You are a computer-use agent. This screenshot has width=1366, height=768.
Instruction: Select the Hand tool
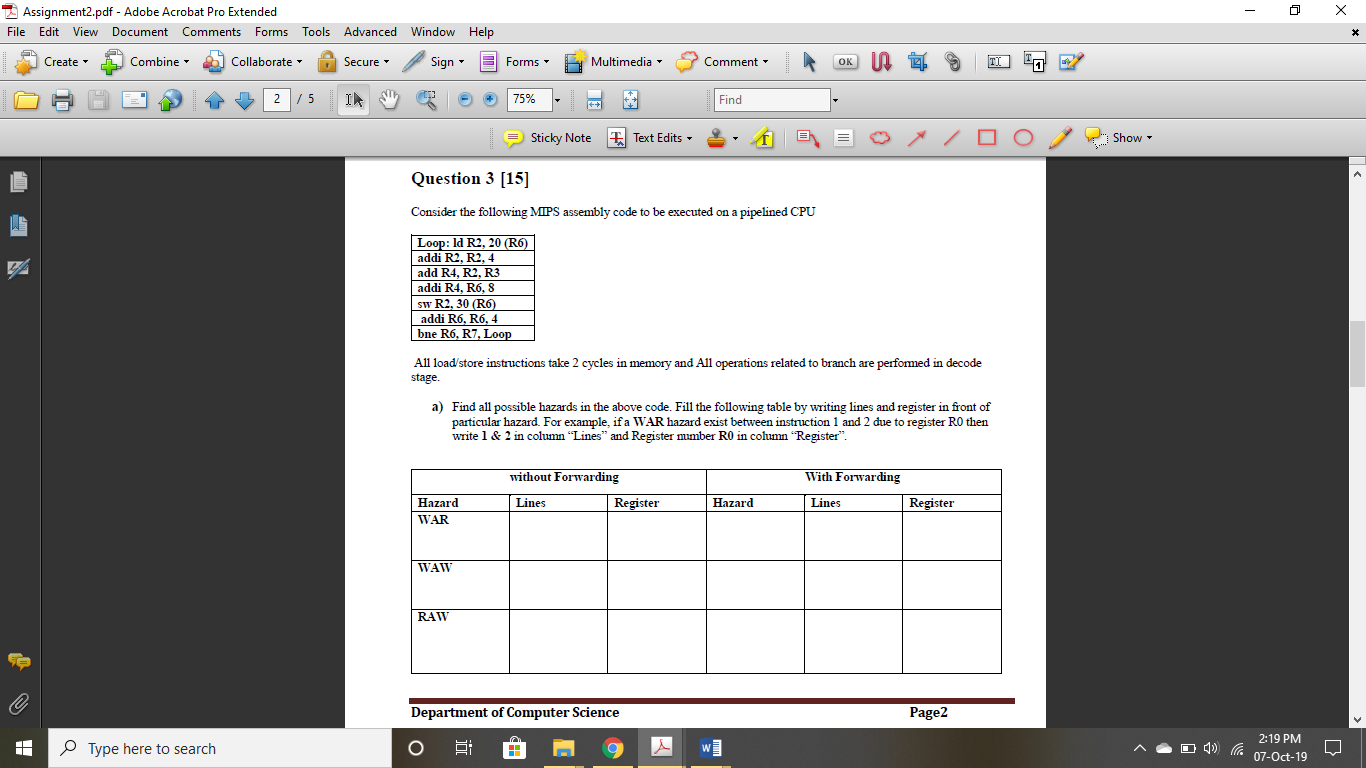(x=389, y=100)
